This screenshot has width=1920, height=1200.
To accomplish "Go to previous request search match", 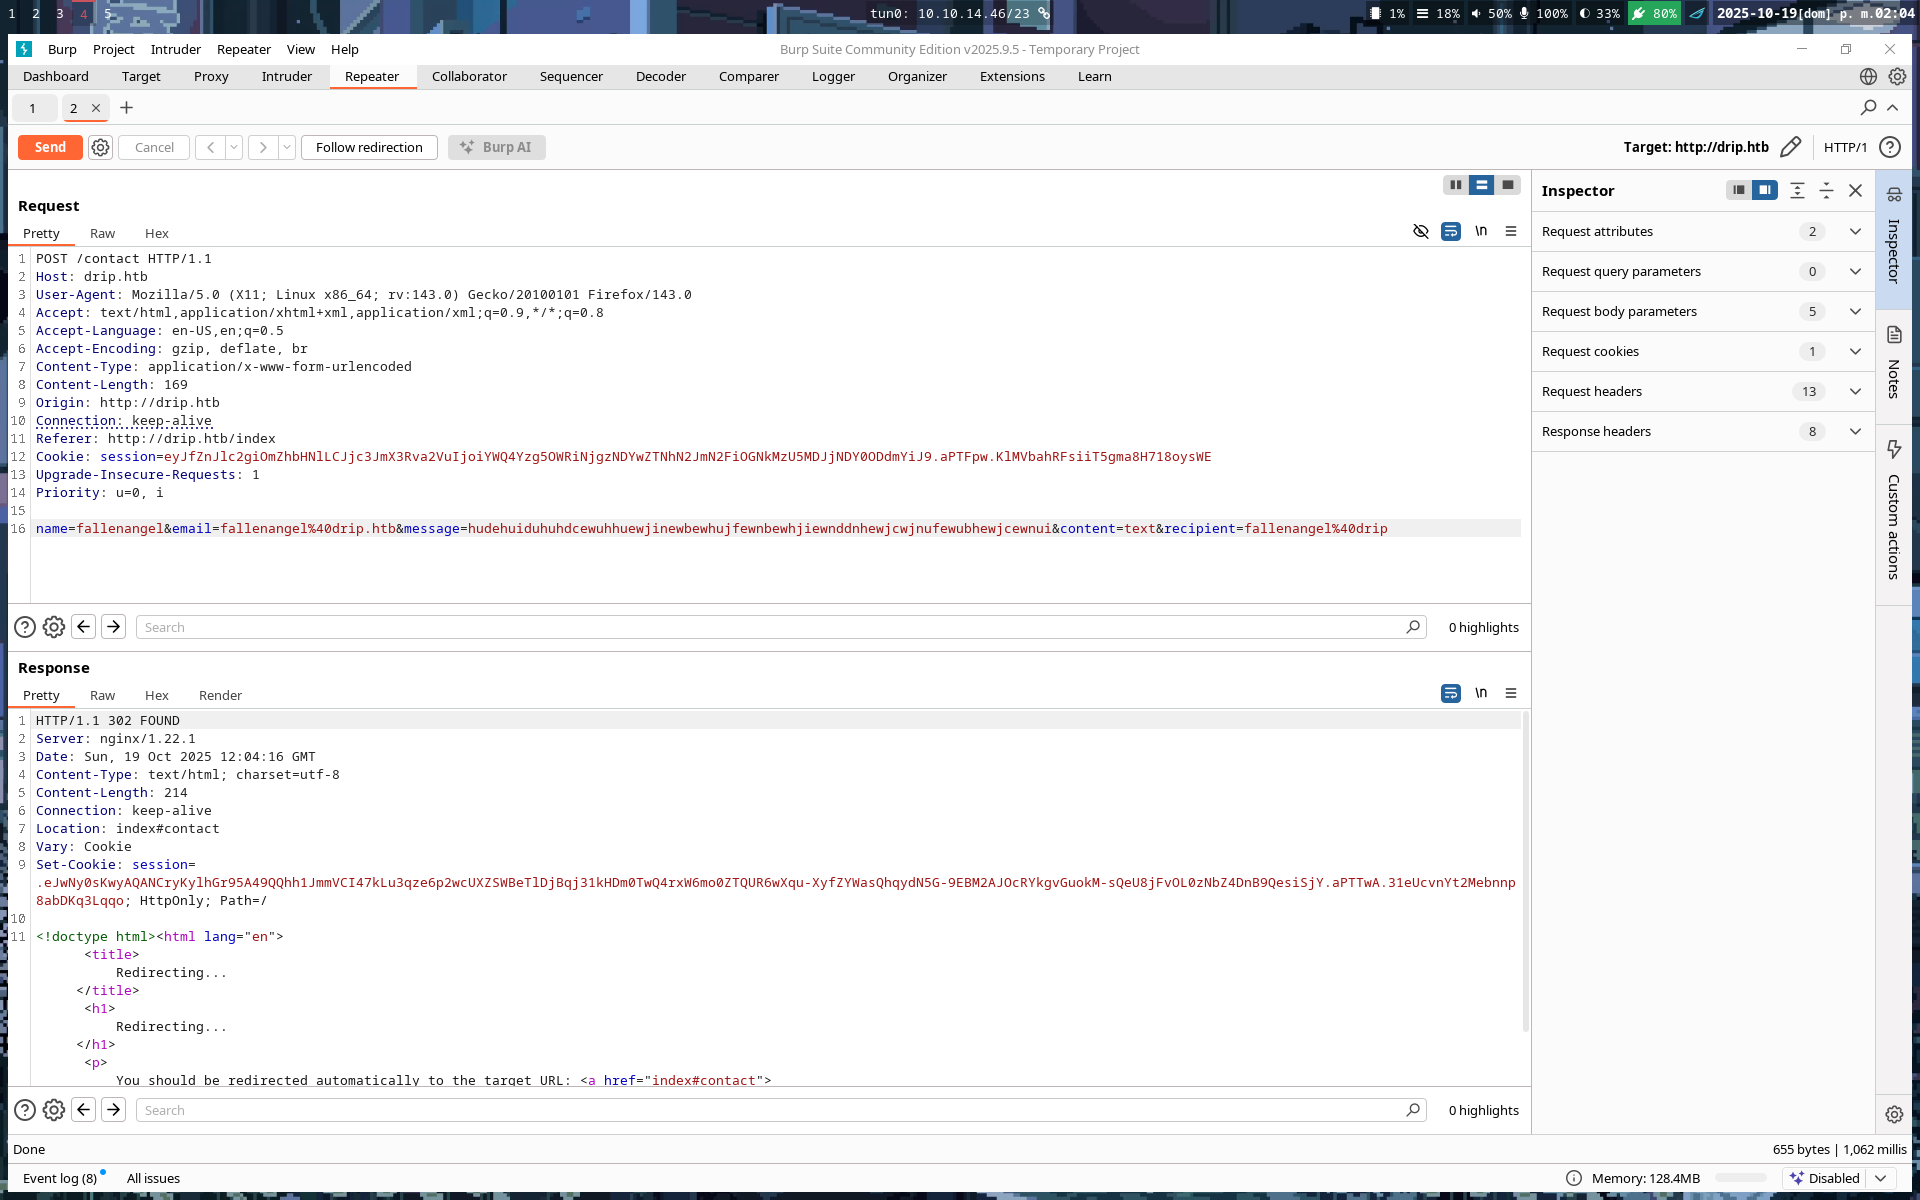I will 84,627.
